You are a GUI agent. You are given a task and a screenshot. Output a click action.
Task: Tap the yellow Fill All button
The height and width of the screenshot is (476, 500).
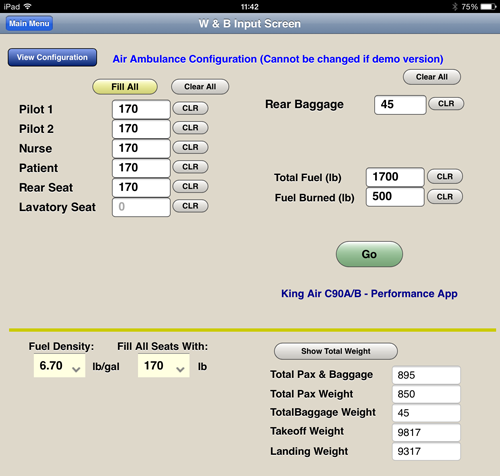coord(125,87)
